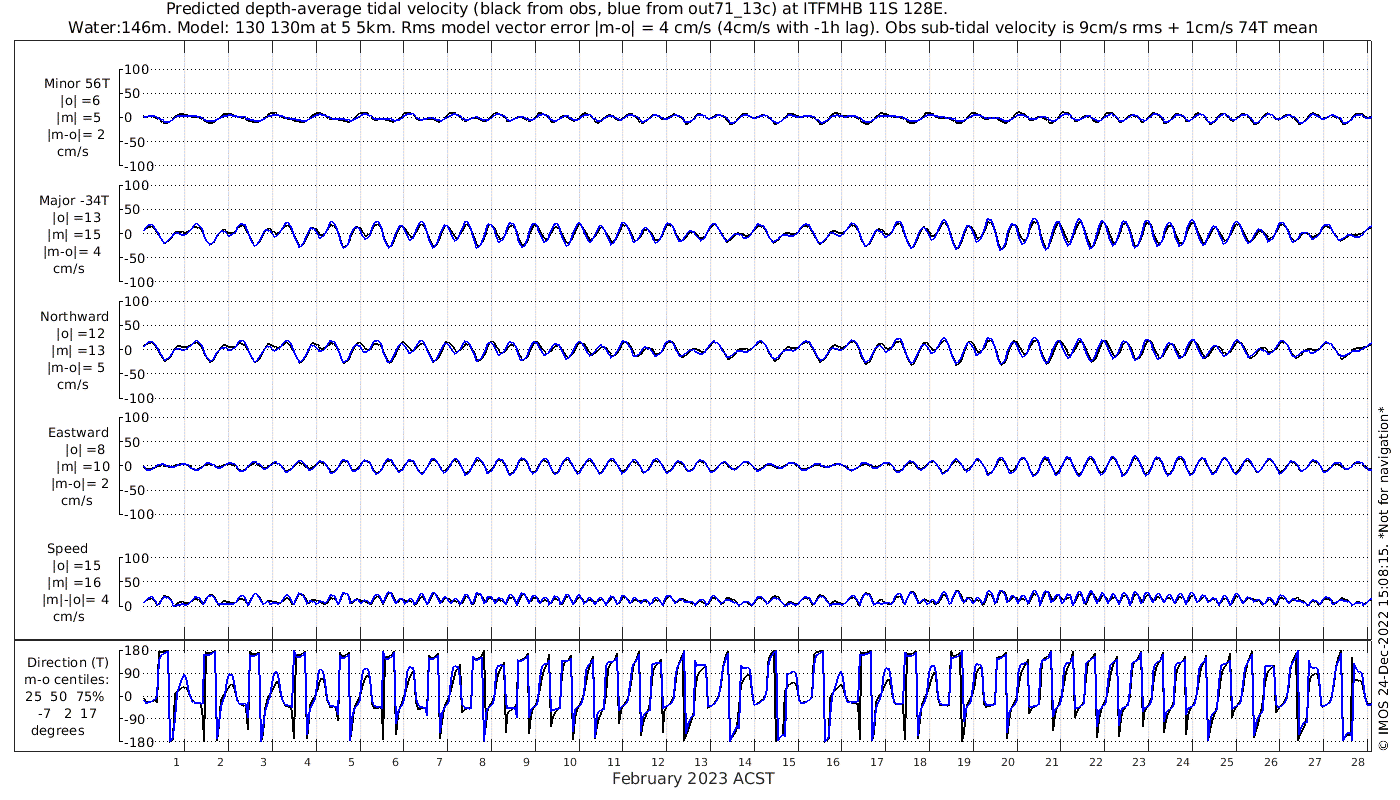Viewport: 1400px width, 800px height.
Task: Click day tick label '14' on time axis
Action: tap(745, 762)
